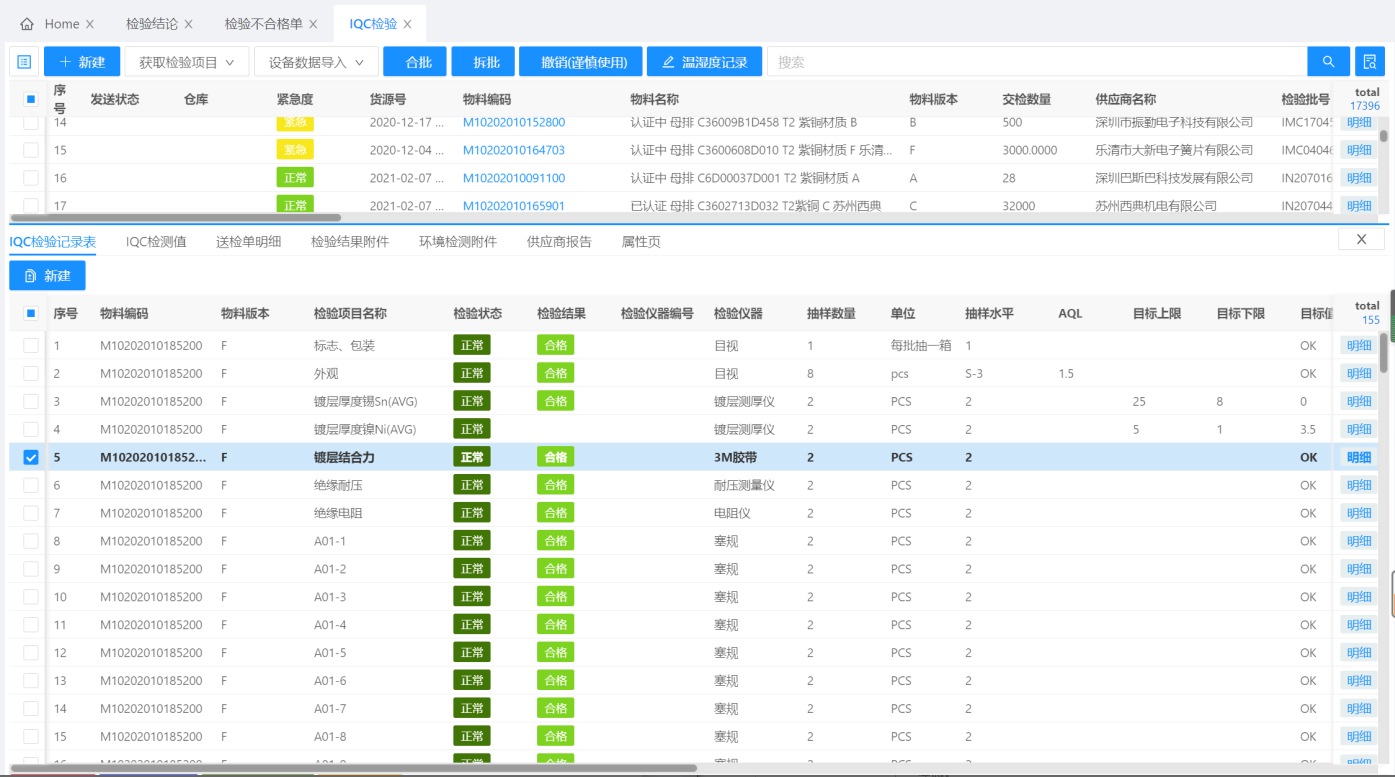Click the 检验项目名称 column header
This screenshot has width=1395, height=777.
coord(350,313)
